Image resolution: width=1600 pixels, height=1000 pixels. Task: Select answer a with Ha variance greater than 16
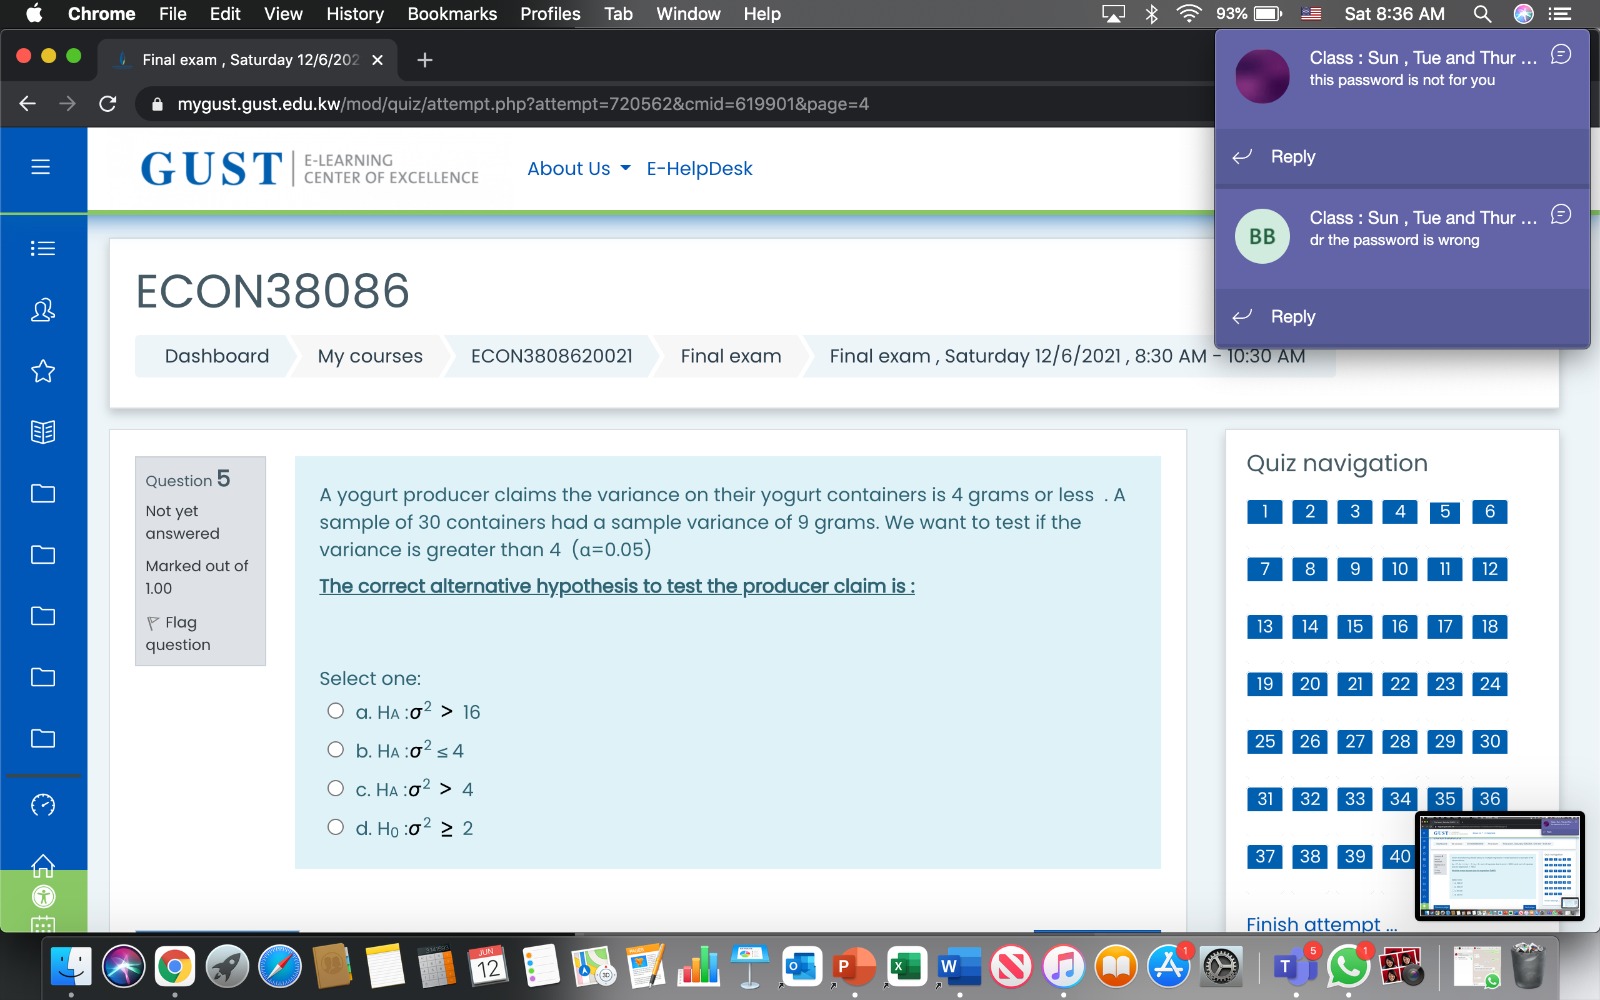coord(336,709)
